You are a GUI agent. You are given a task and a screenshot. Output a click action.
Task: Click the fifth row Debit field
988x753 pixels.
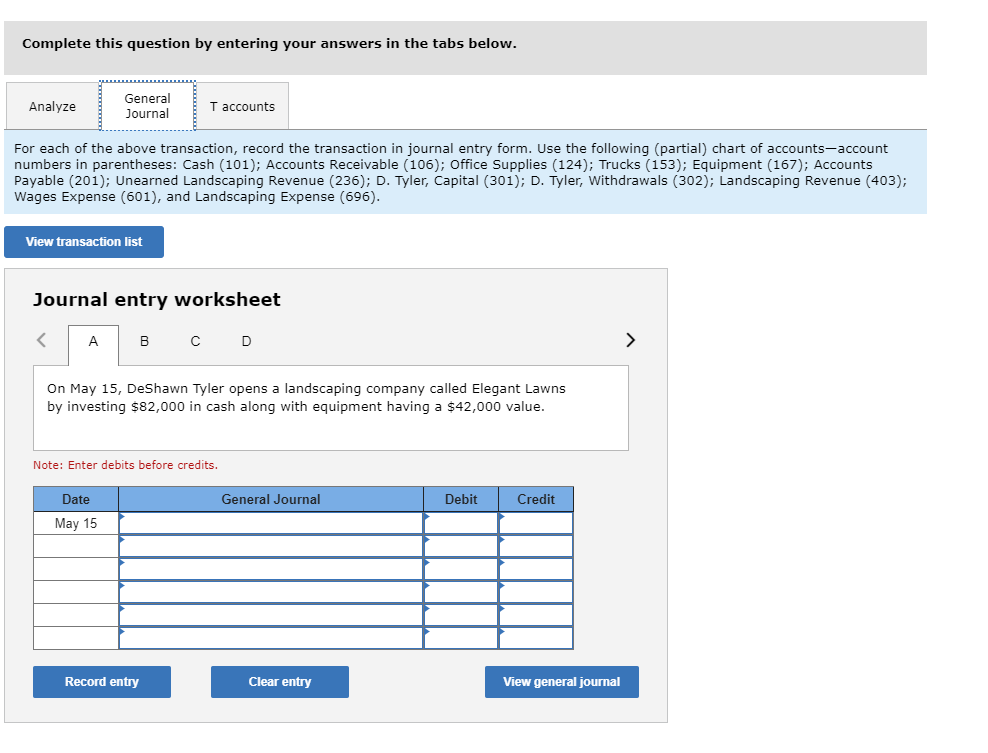pyautogui.click(x=461, y=615)
